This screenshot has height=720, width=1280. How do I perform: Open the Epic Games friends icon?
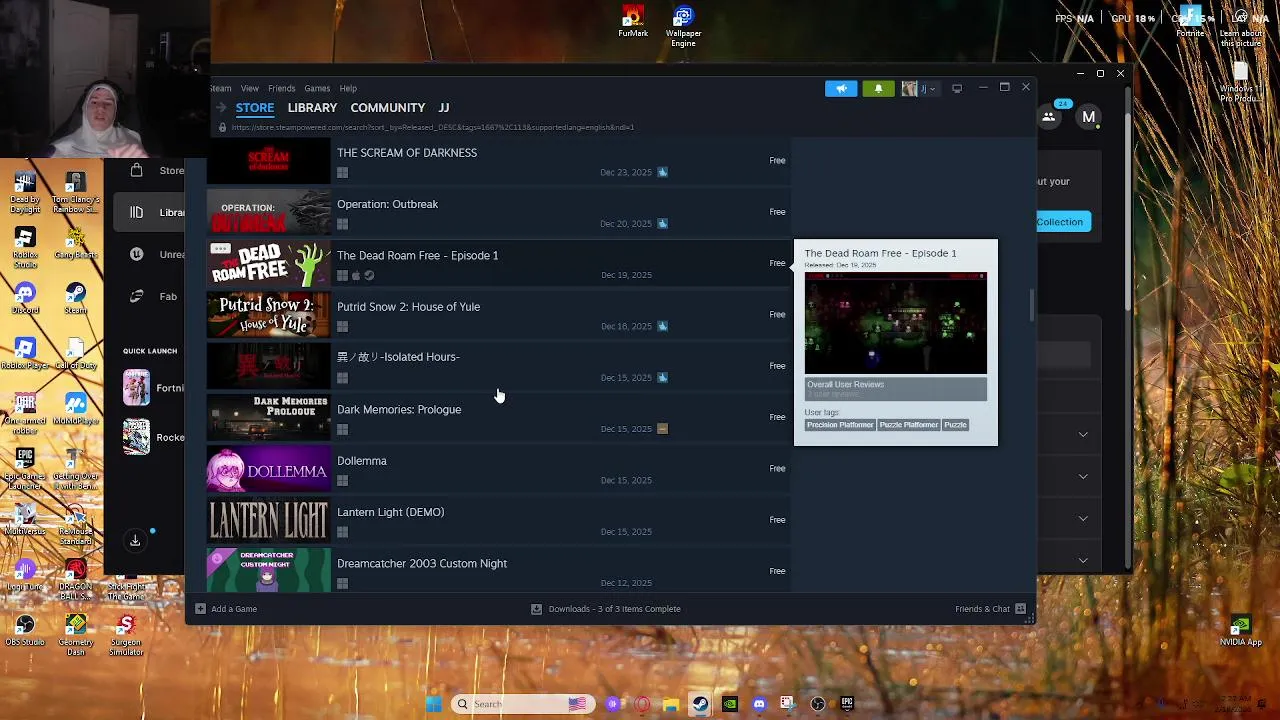(x=1049, y=117)
